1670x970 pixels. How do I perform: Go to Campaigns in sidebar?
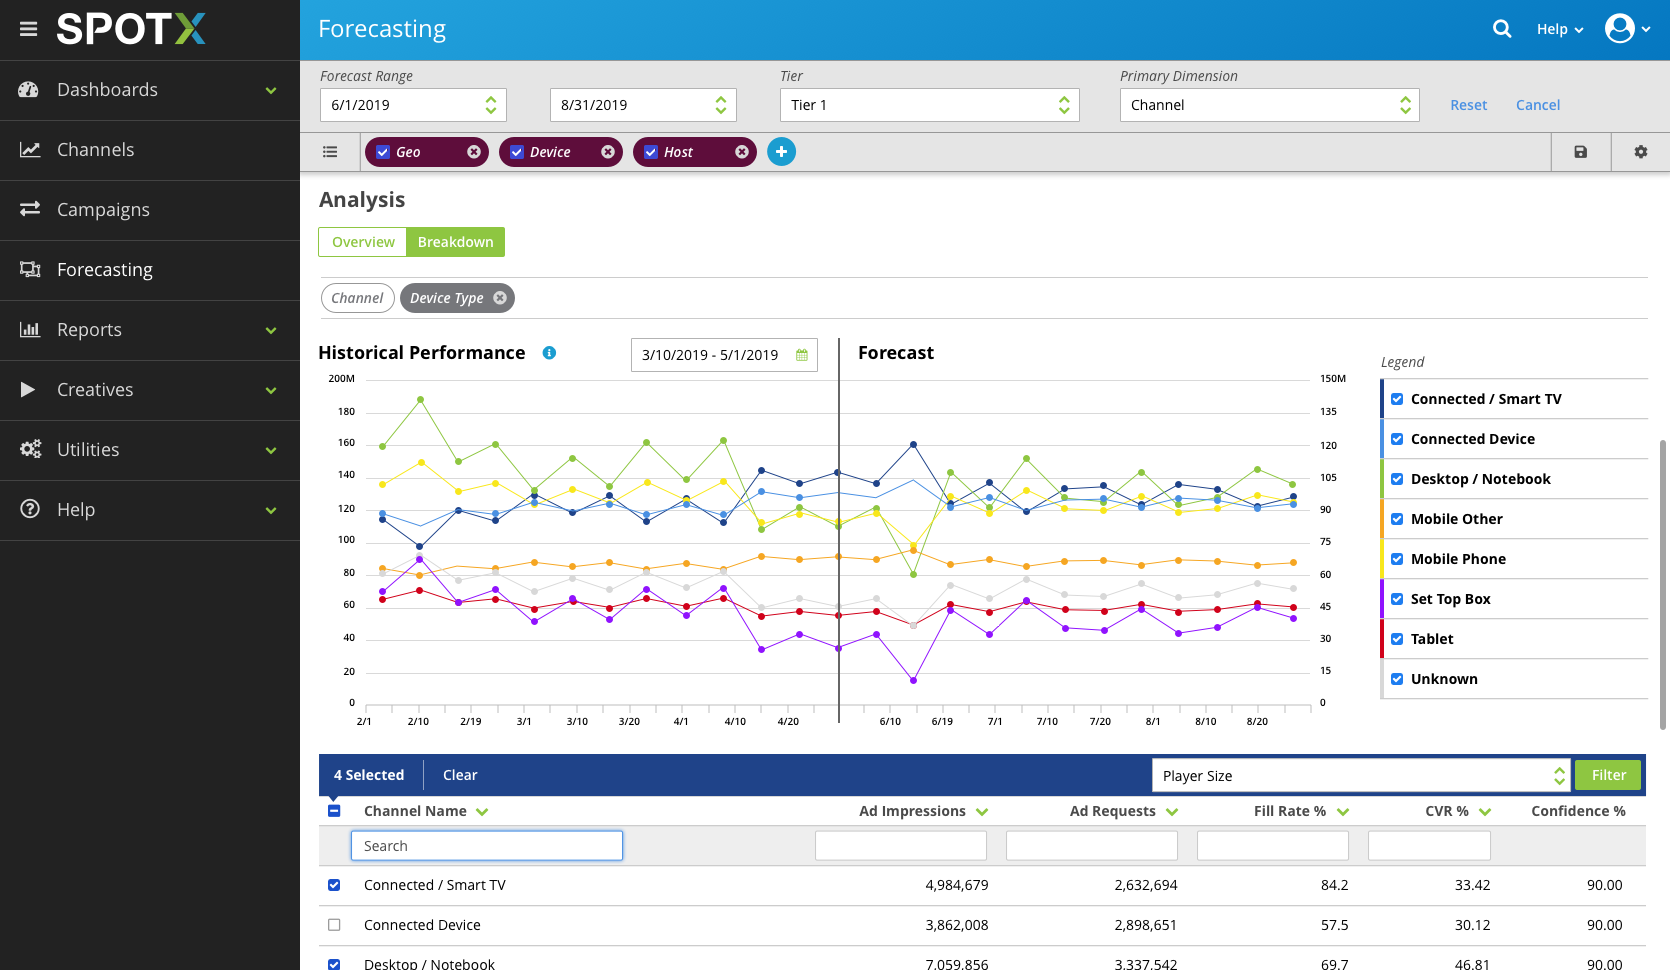click(x=103, y=210)
